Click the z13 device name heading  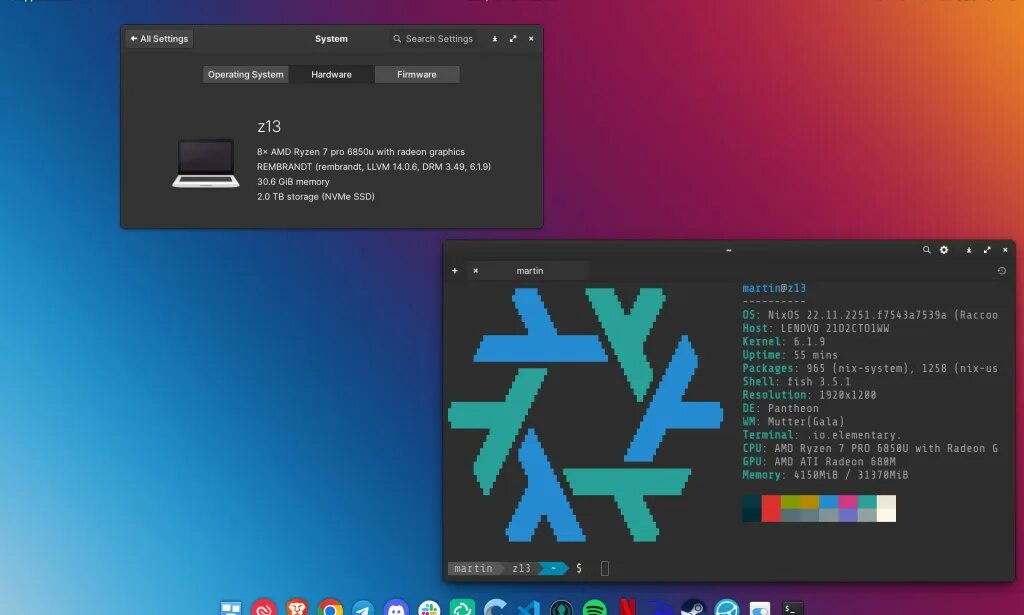269,126
